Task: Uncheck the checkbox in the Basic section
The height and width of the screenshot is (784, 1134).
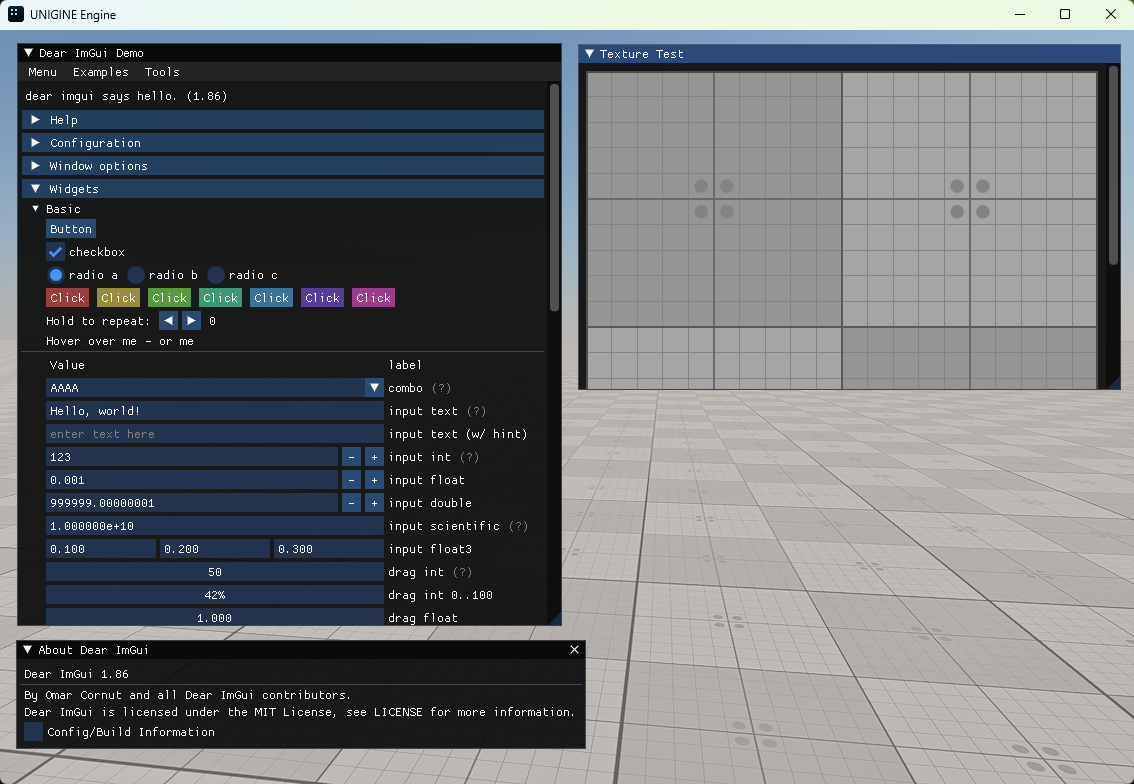Action: (55, 251)
